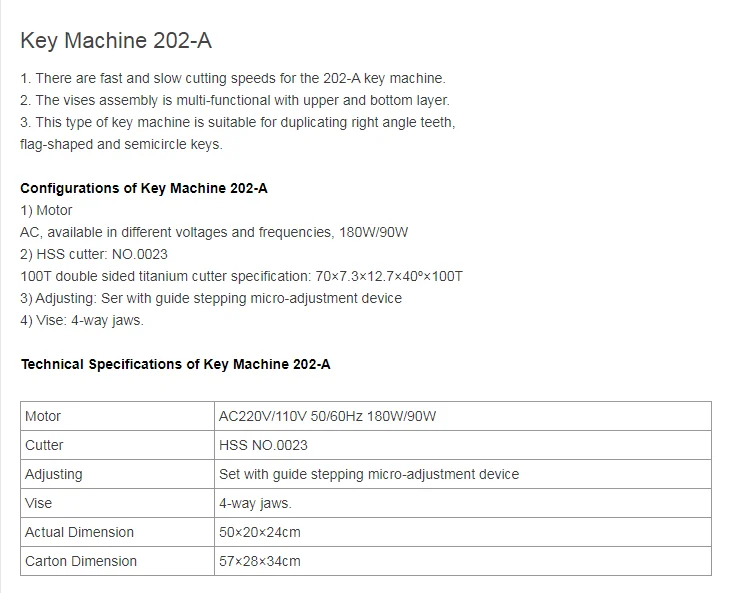
Task: Click the '4) Vise: 4-way jaws' line
Action: [x=82, y=320]
